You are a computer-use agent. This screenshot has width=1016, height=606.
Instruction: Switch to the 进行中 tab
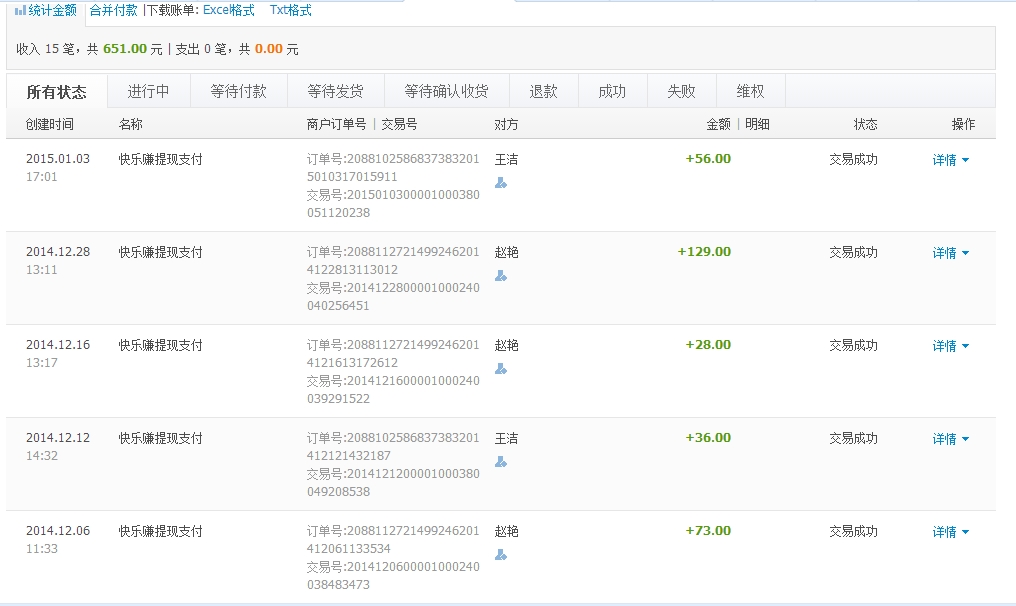pos(148,91)
